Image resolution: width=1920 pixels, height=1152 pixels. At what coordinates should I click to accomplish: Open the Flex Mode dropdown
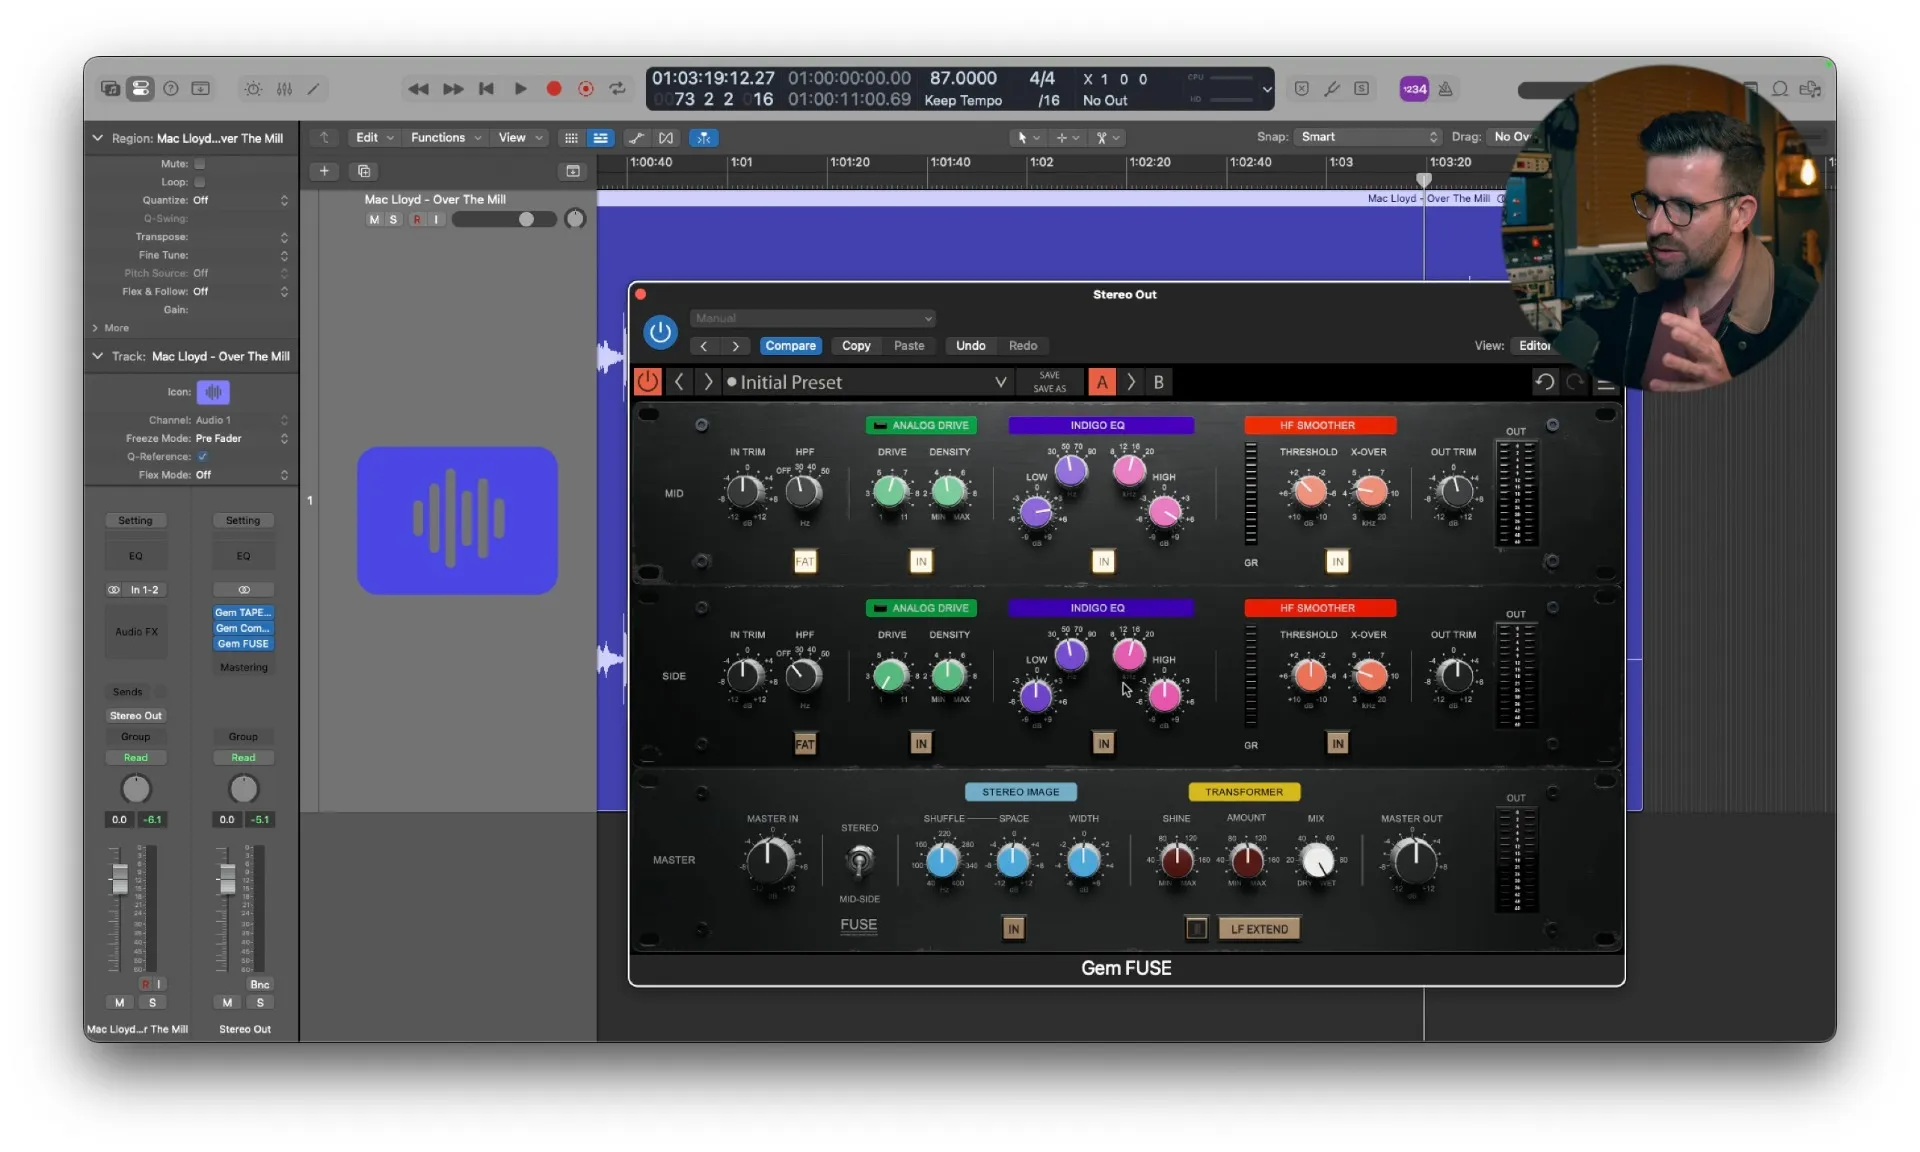[x=240, y=475]
